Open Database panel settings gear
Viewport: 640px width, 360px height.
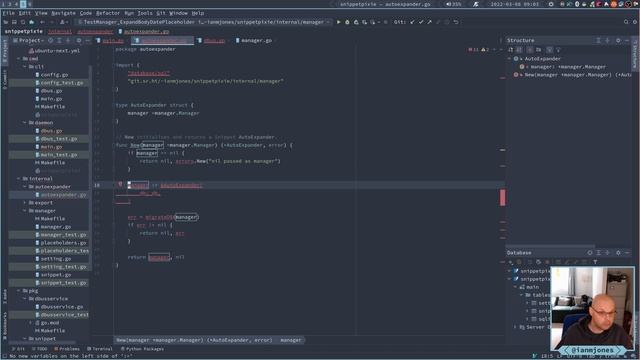click(618, 253)
